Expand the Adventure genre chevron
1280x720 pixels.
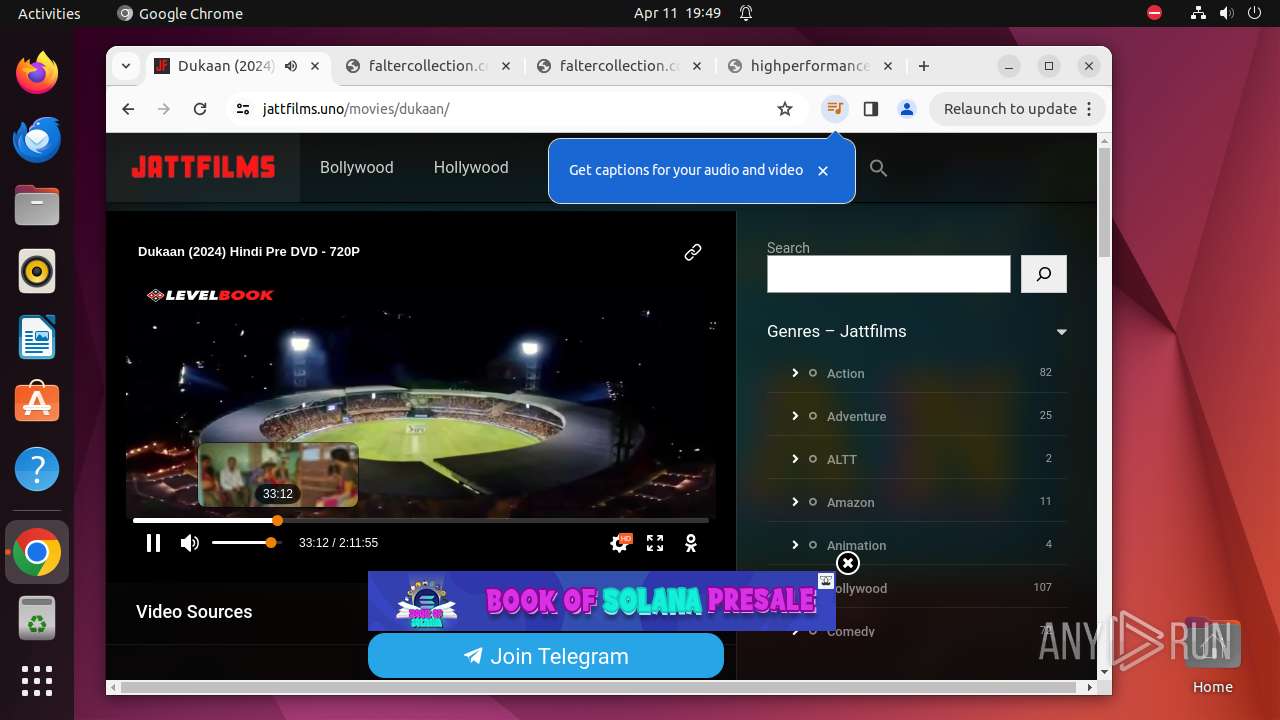(x=795, y=415)
